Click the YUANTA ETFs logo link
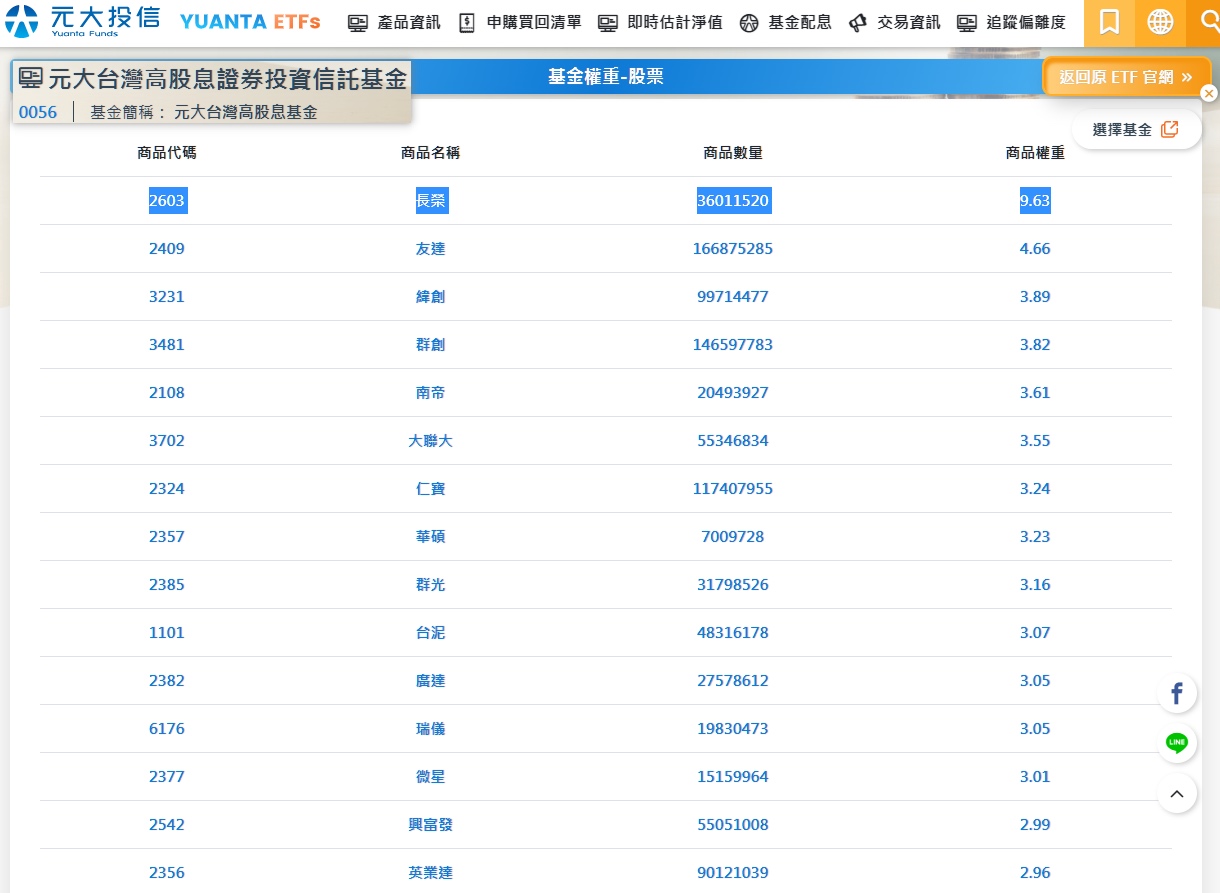The image size is (1220, 893). tap(250, 22)
